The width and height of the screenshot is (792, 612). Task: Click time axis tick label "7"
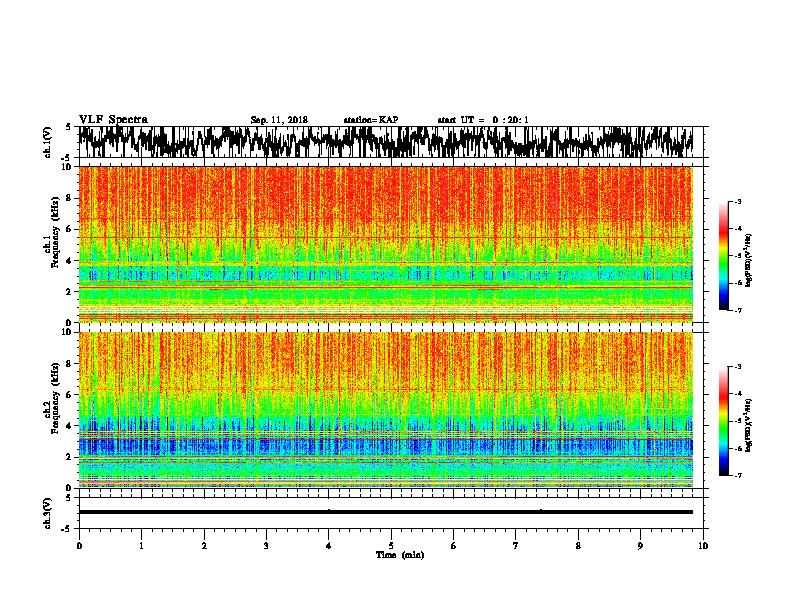(516, 546)
